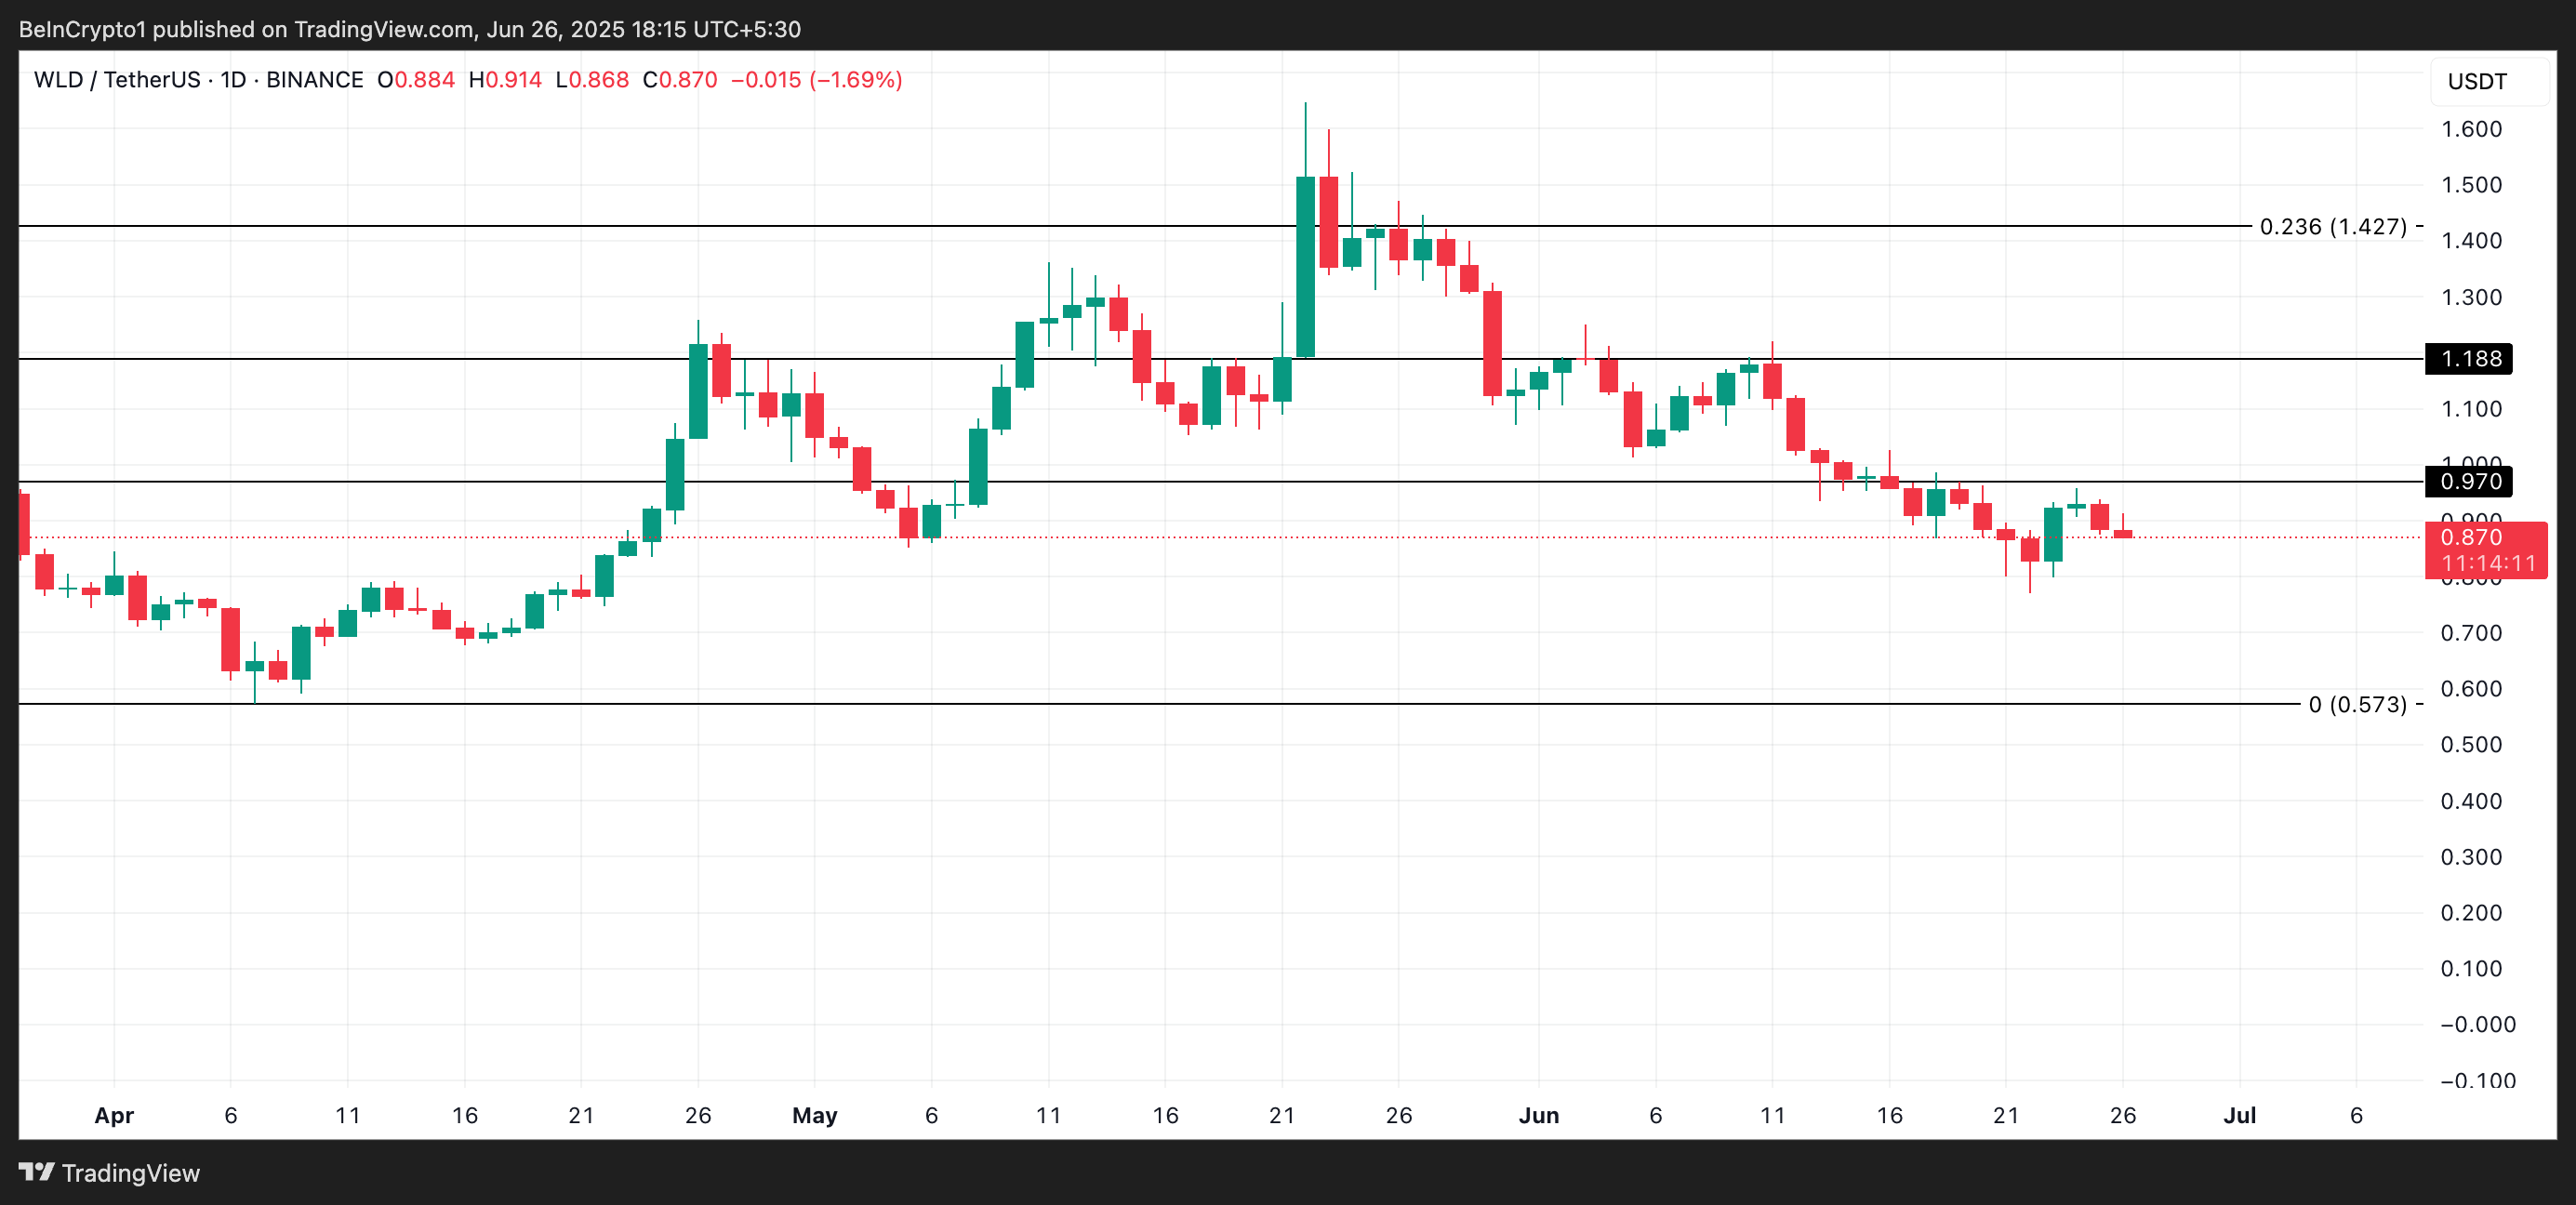The width and height of the screenshot is (2576, 1205).
Task: Click the TradingView logo icon
Action: 36,1172
